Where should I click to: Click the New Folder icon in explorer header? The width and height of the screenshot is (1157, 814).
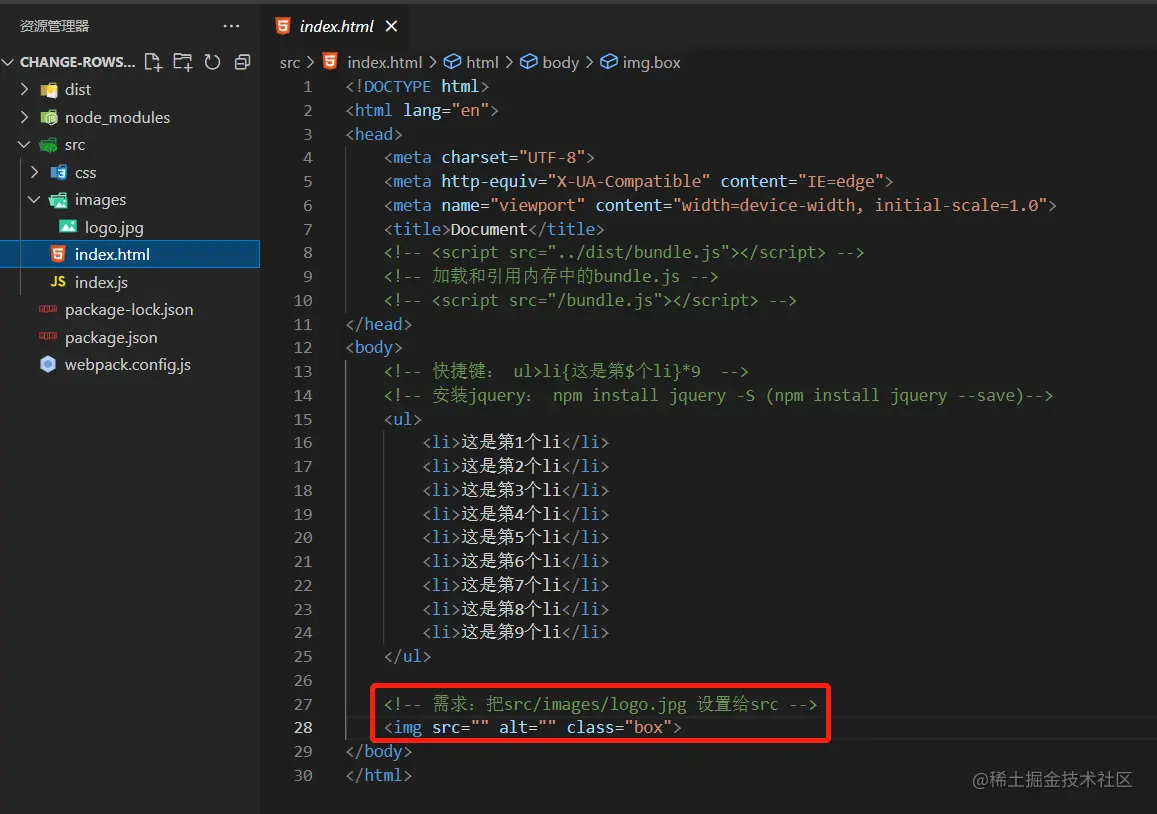click(182, 62)
